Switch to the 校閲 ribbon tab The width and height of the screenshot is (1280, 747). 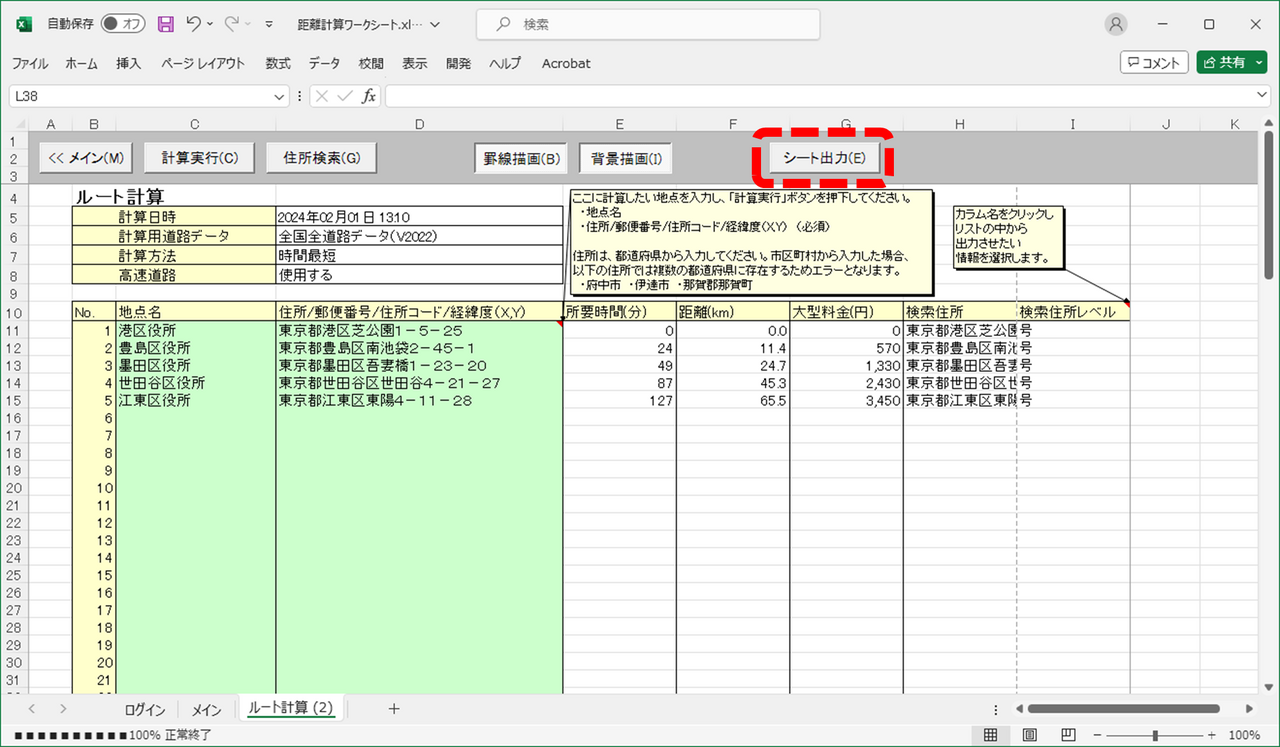(371, 63)
